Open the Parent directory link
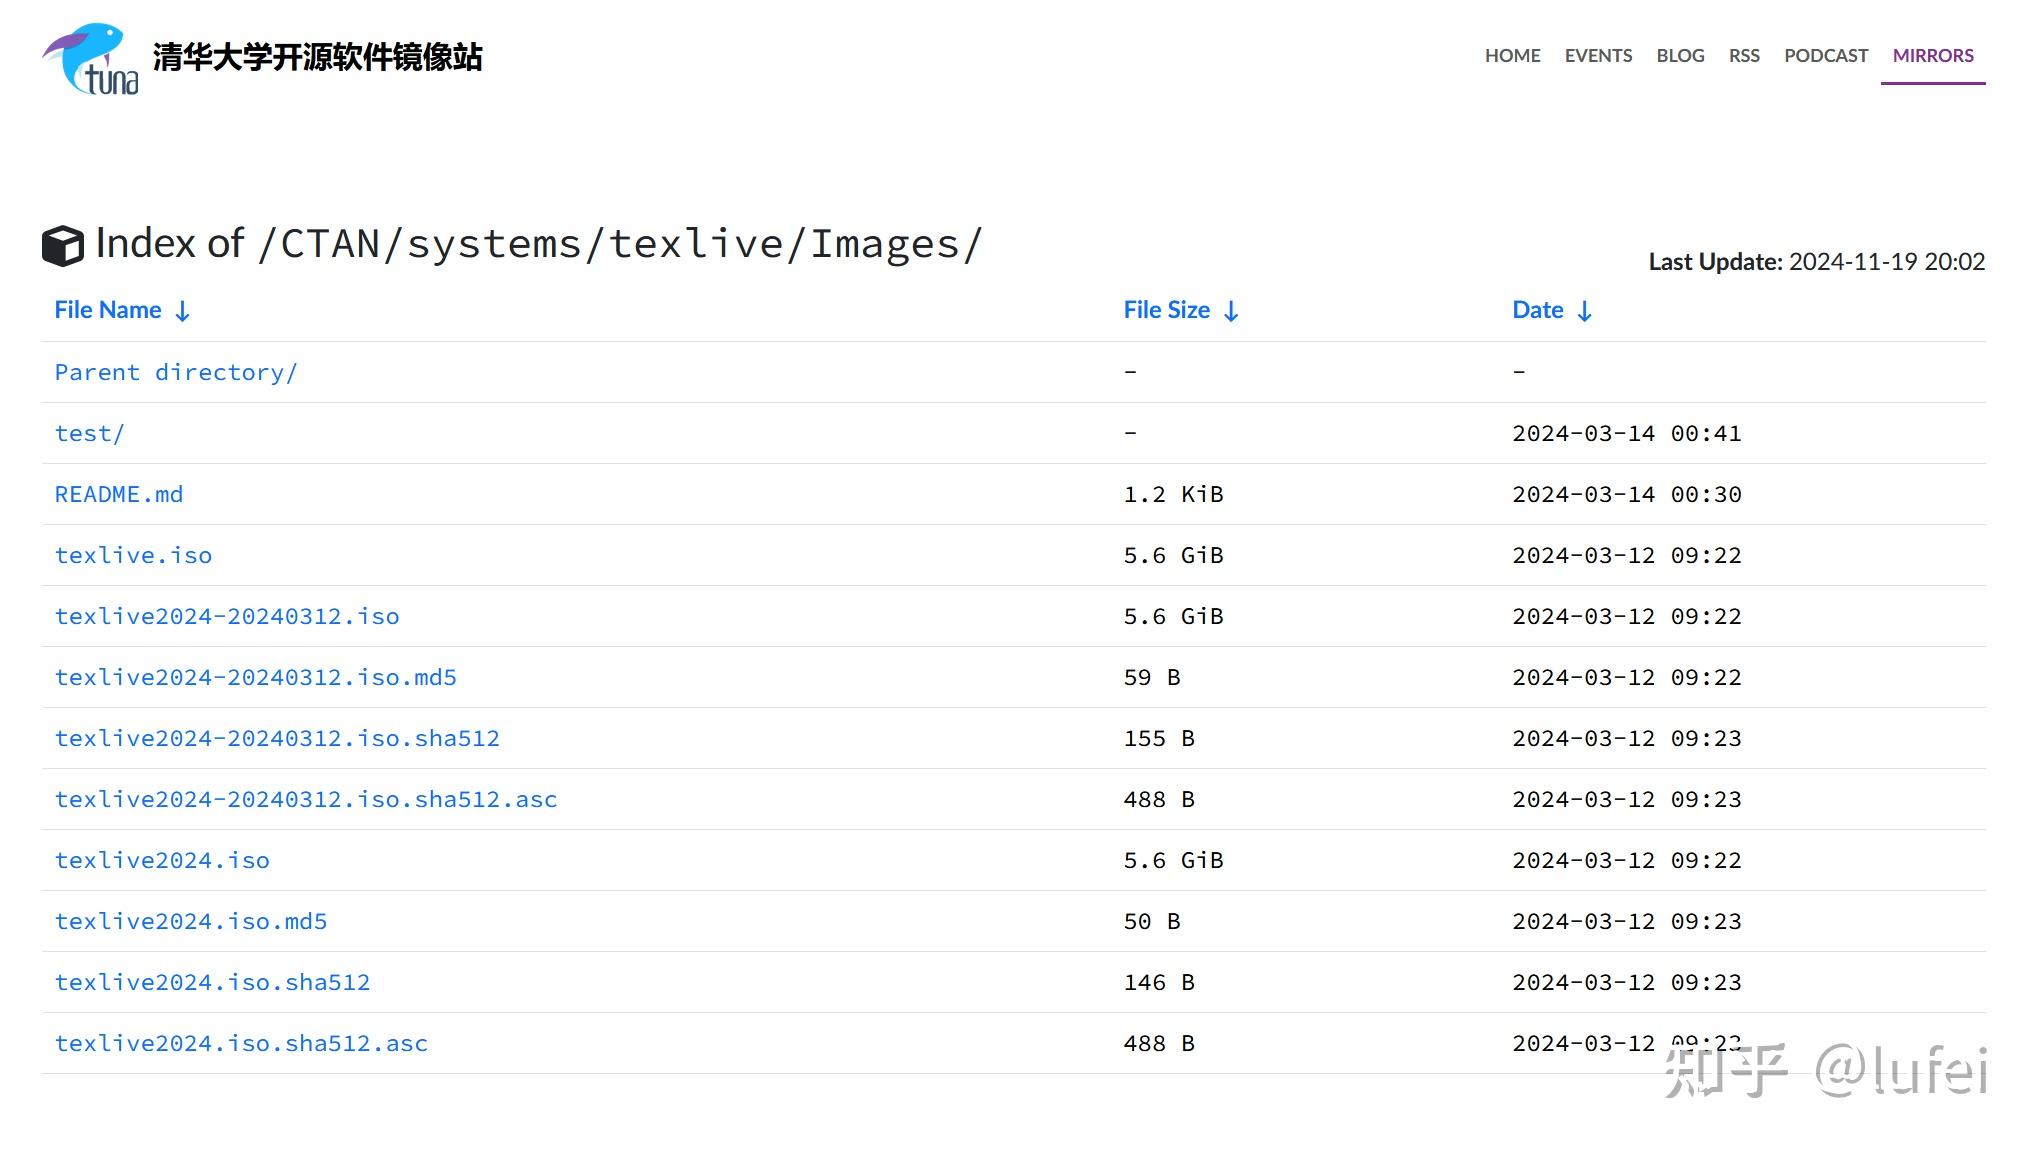Screen dimensions: 2040x1152 [x=176, y=372]
